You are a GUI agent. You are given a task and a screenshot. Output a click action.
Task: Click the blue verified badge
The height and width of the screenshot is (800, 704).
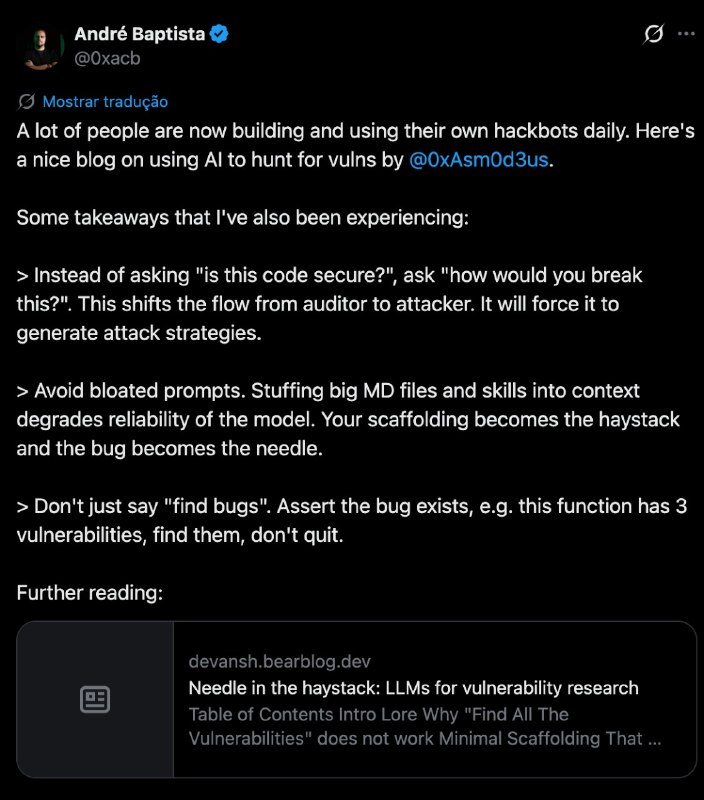[x=219, y=34]
